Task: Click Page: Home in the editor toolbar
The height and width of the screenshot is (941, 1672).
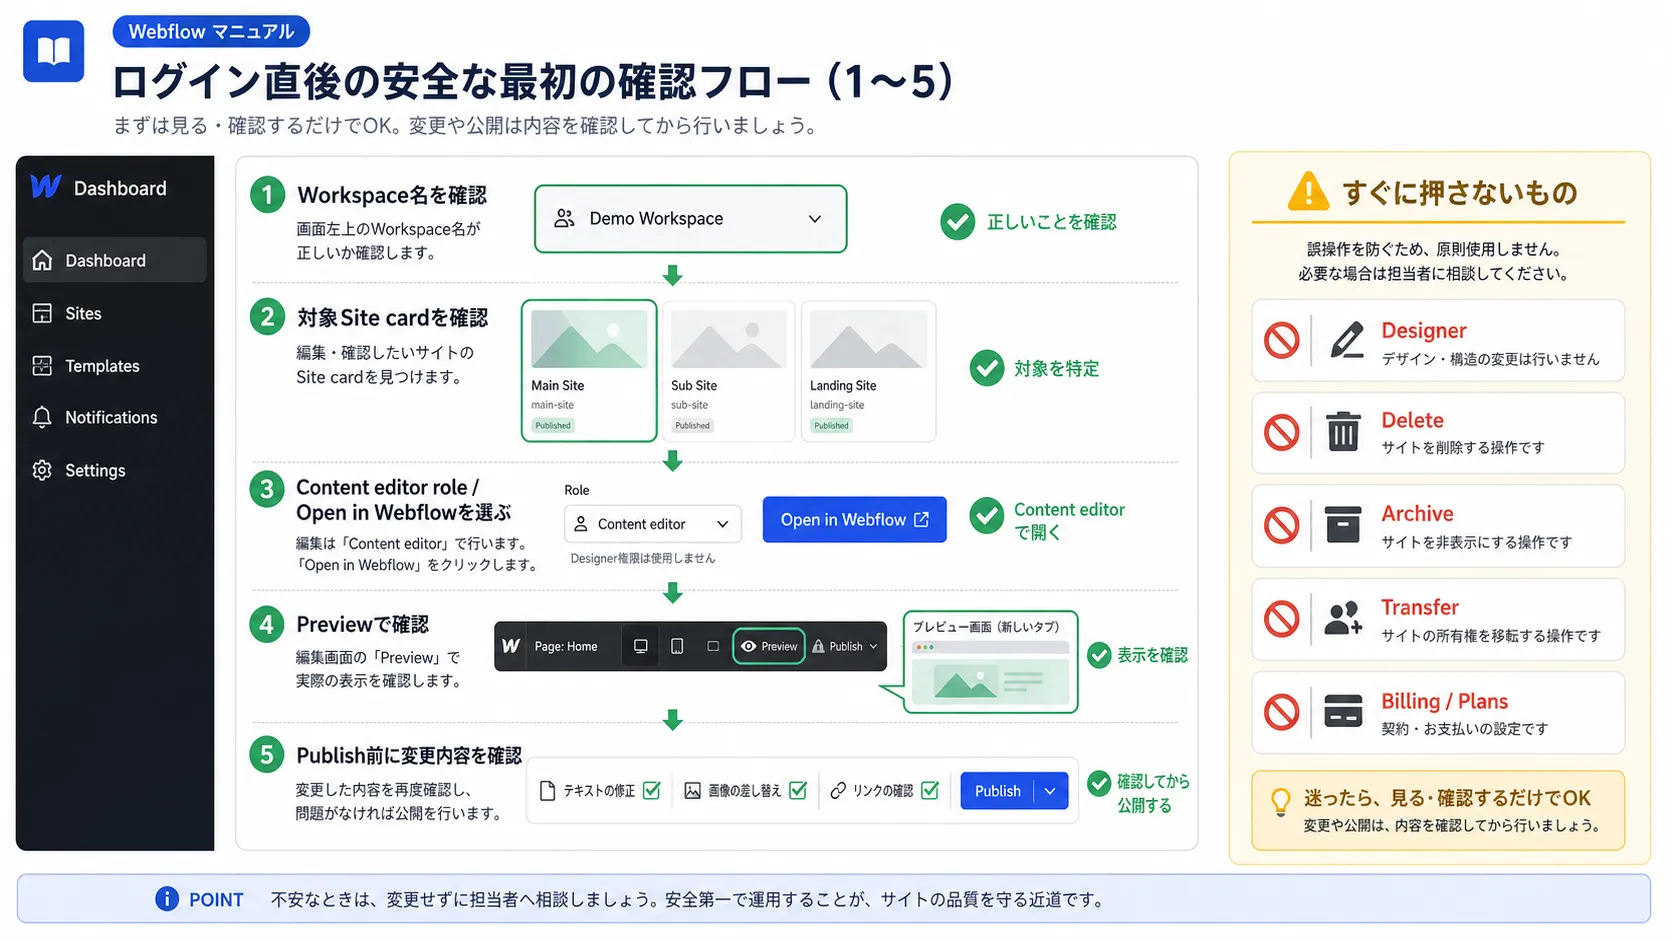Action: (x=566, y=647)
